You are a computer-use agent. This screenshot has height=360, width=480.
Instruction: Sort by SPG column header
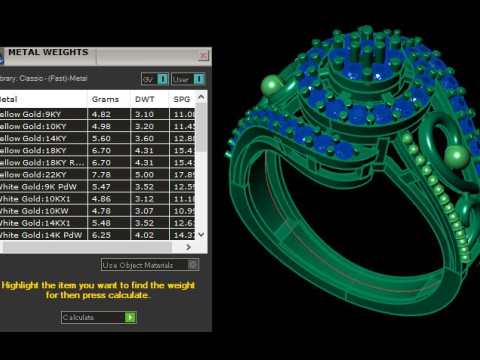[182, 99]
